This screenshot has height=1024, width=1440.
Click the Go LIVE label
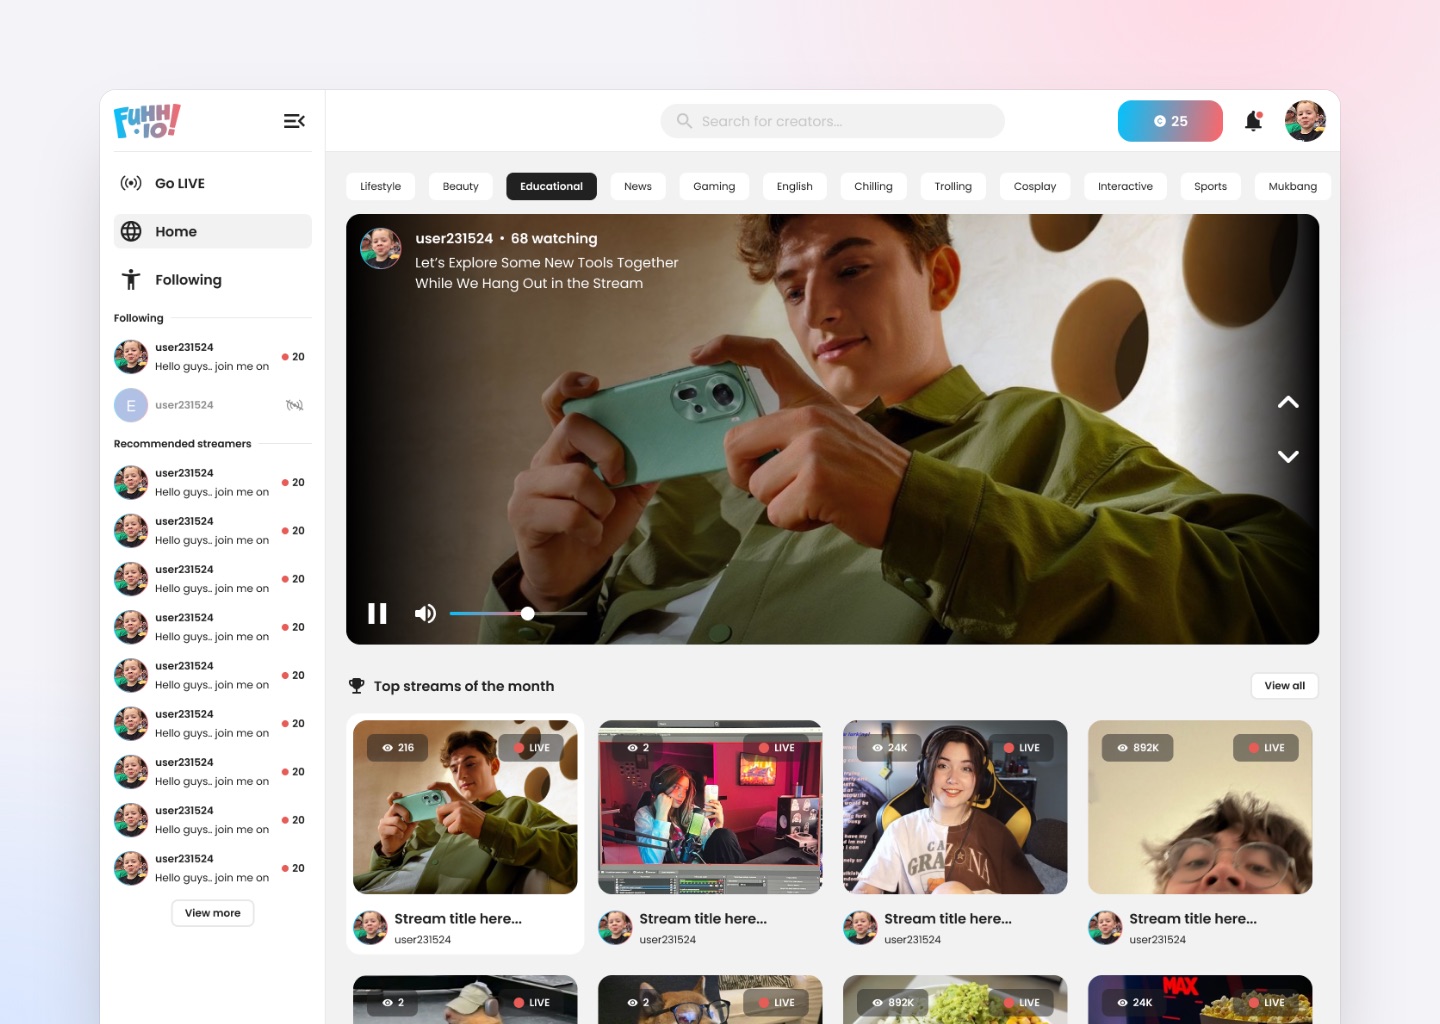180,183
